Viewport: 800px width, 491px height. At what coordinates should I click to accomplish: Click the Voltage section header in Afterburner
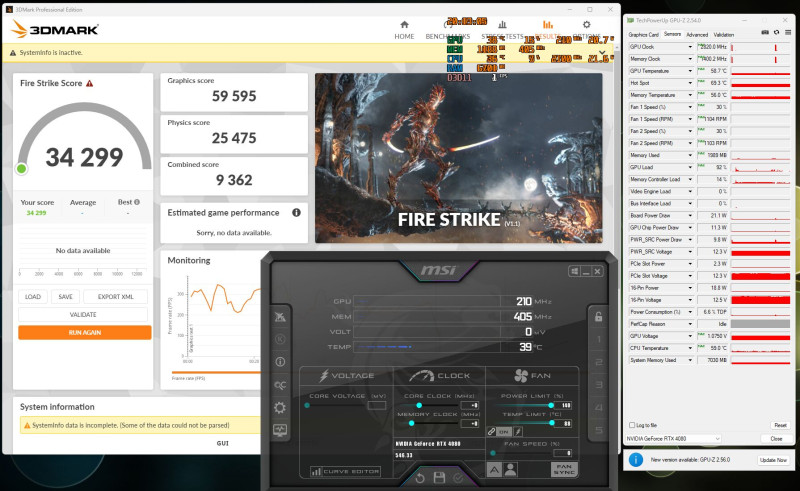coord(347,376)
